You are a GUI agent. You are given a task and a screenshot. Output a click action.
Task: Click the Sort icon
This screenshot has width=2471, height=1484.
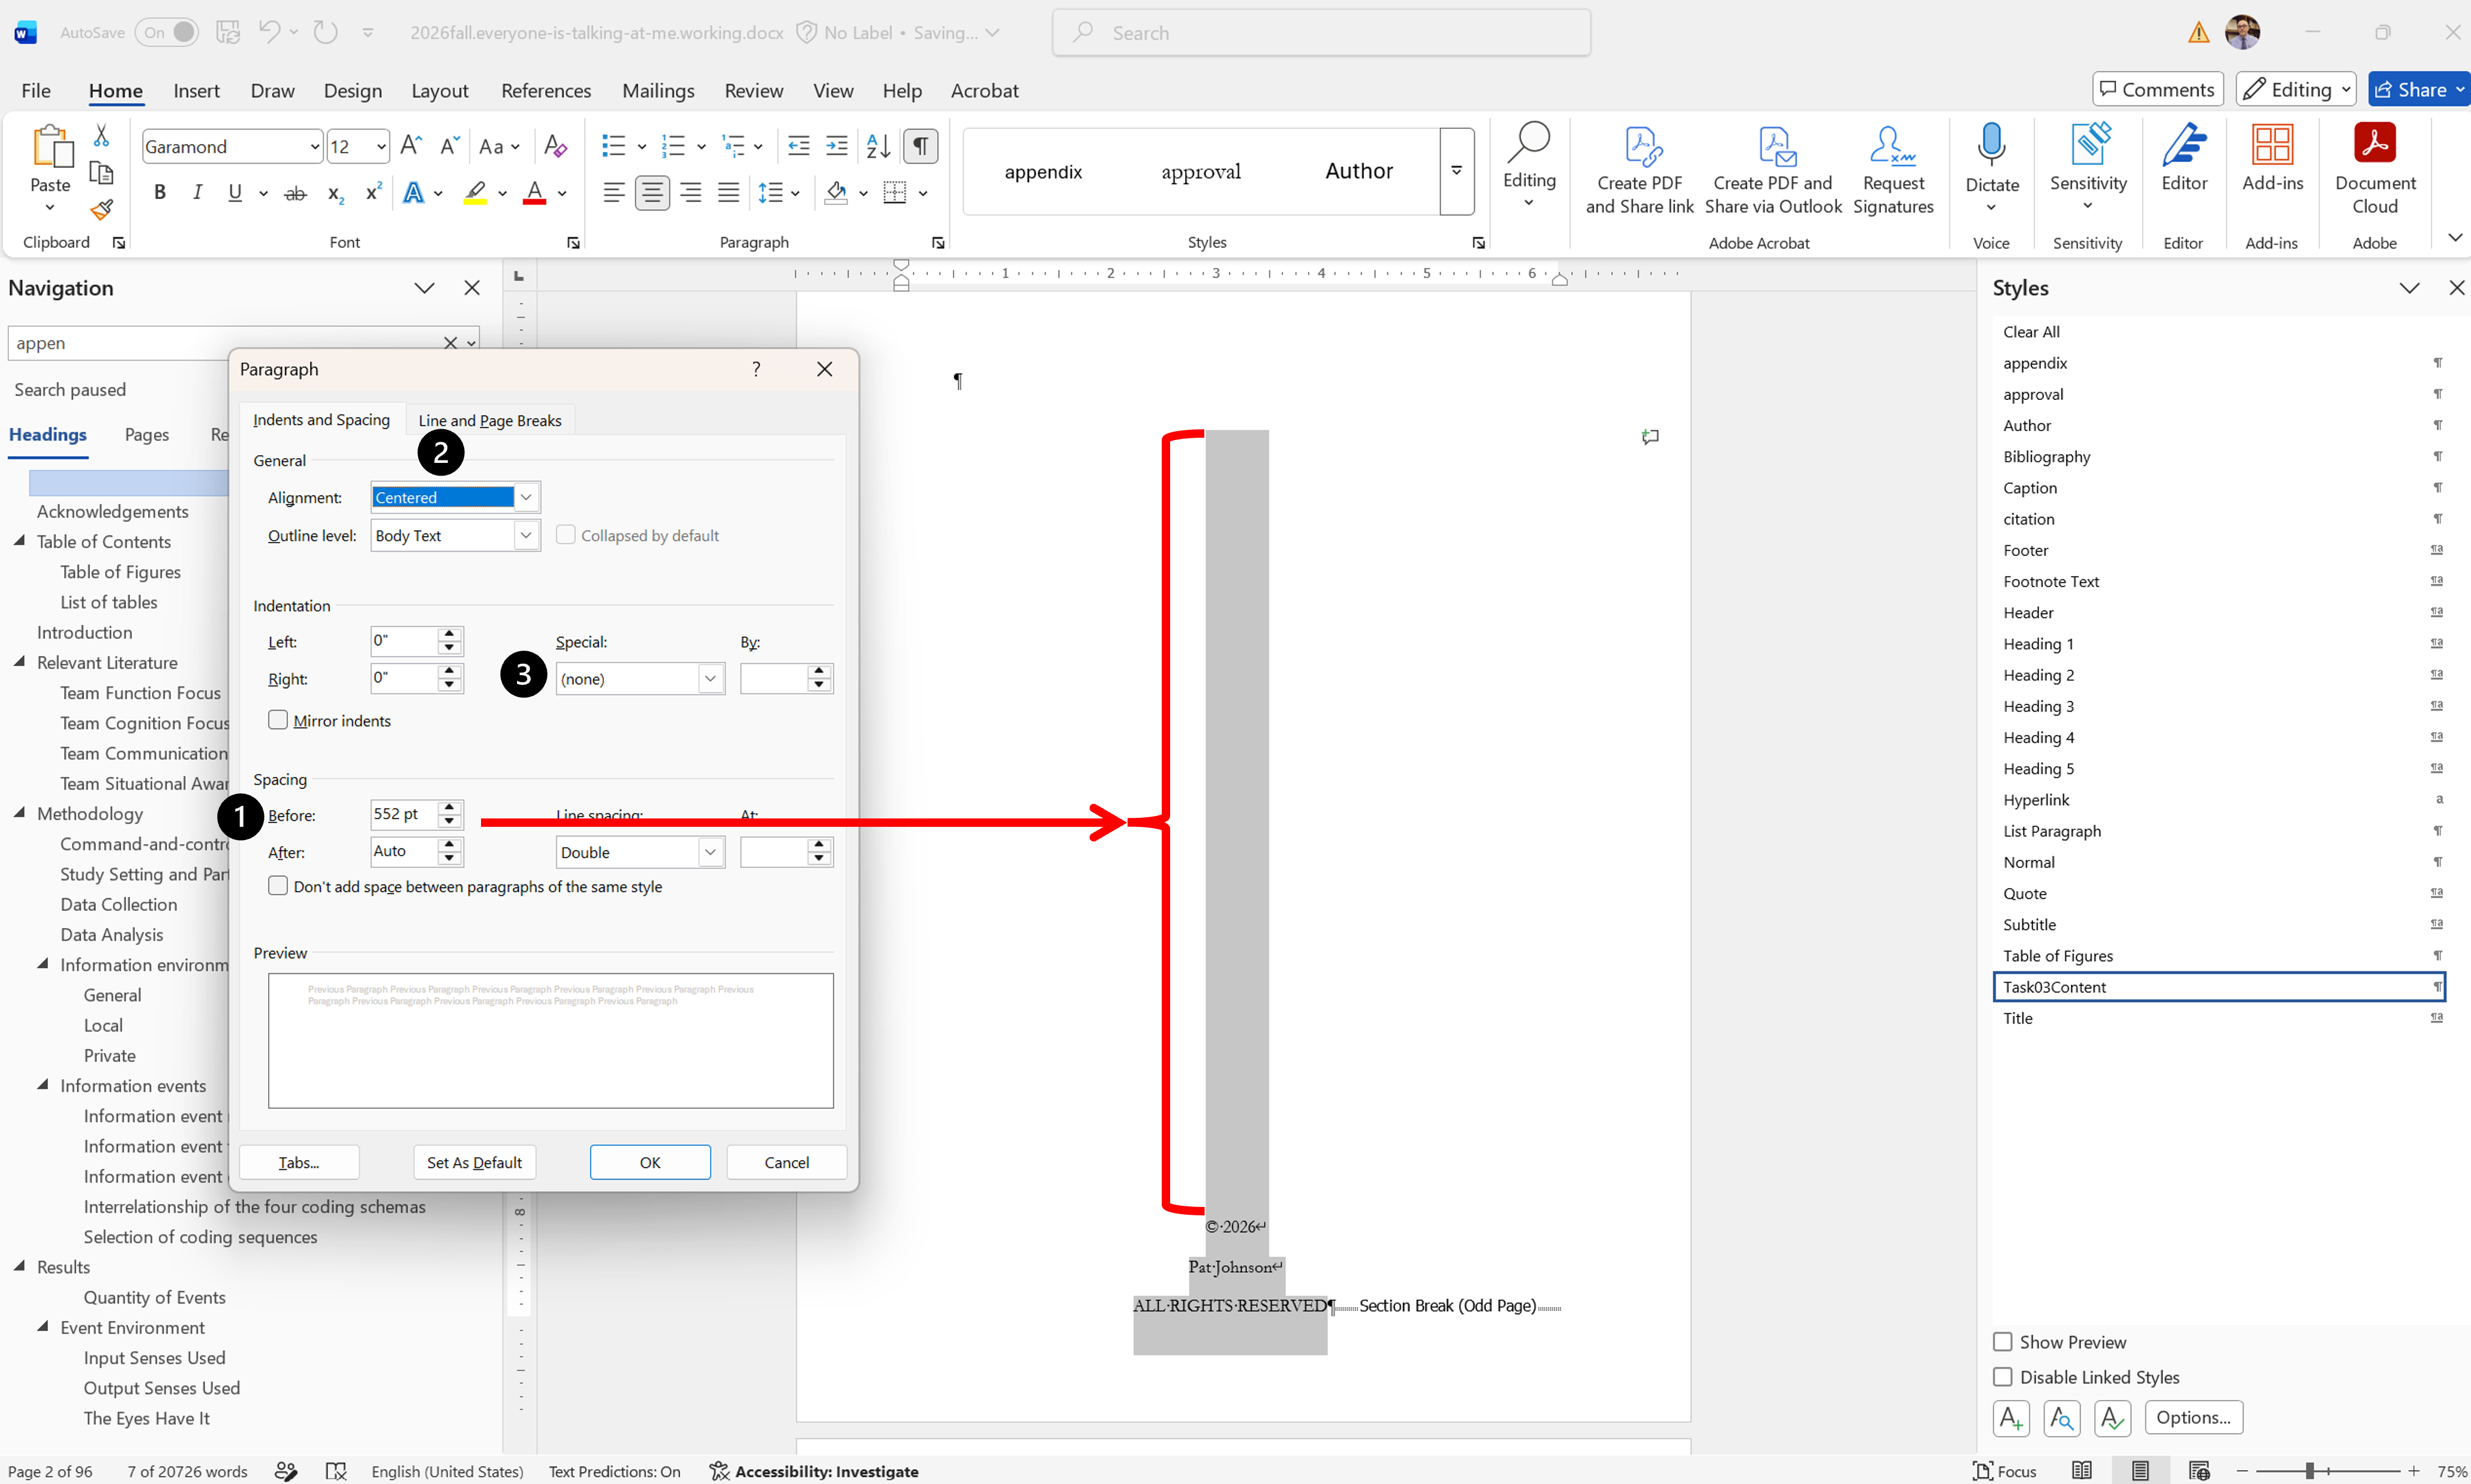(x=878, y=146)
